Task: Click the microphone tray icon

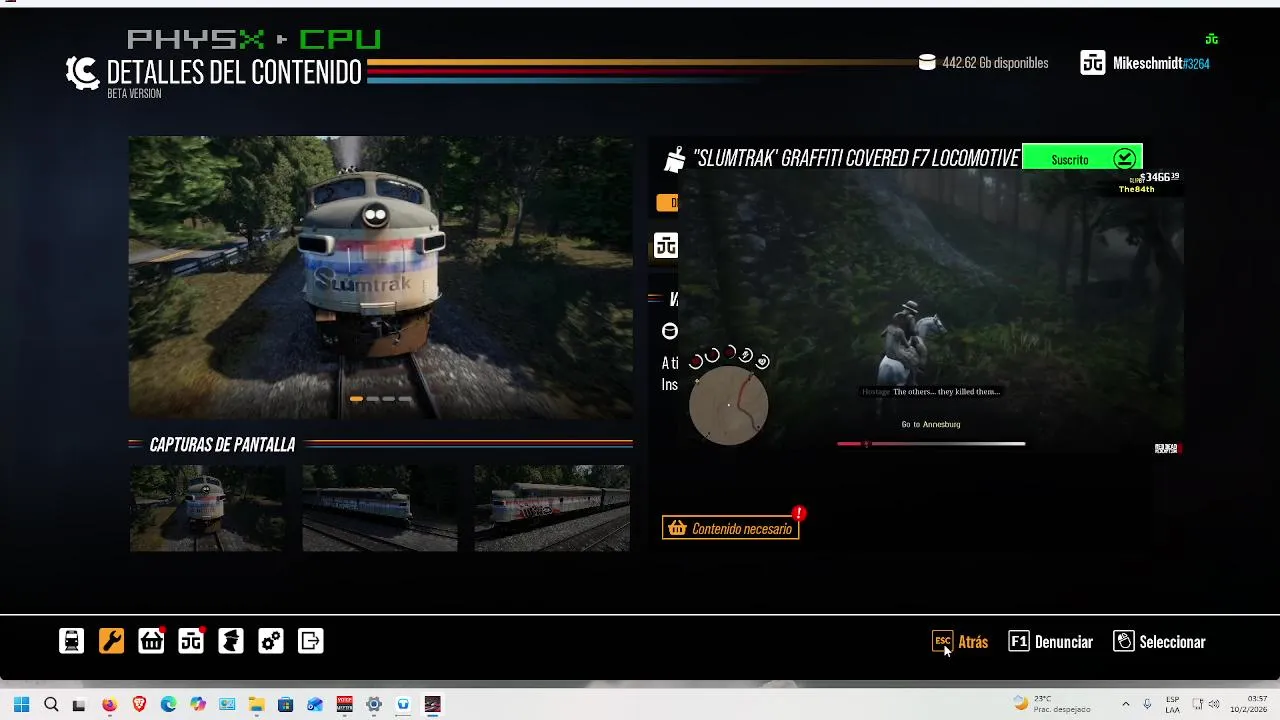Action: (x=1147, y=704)
